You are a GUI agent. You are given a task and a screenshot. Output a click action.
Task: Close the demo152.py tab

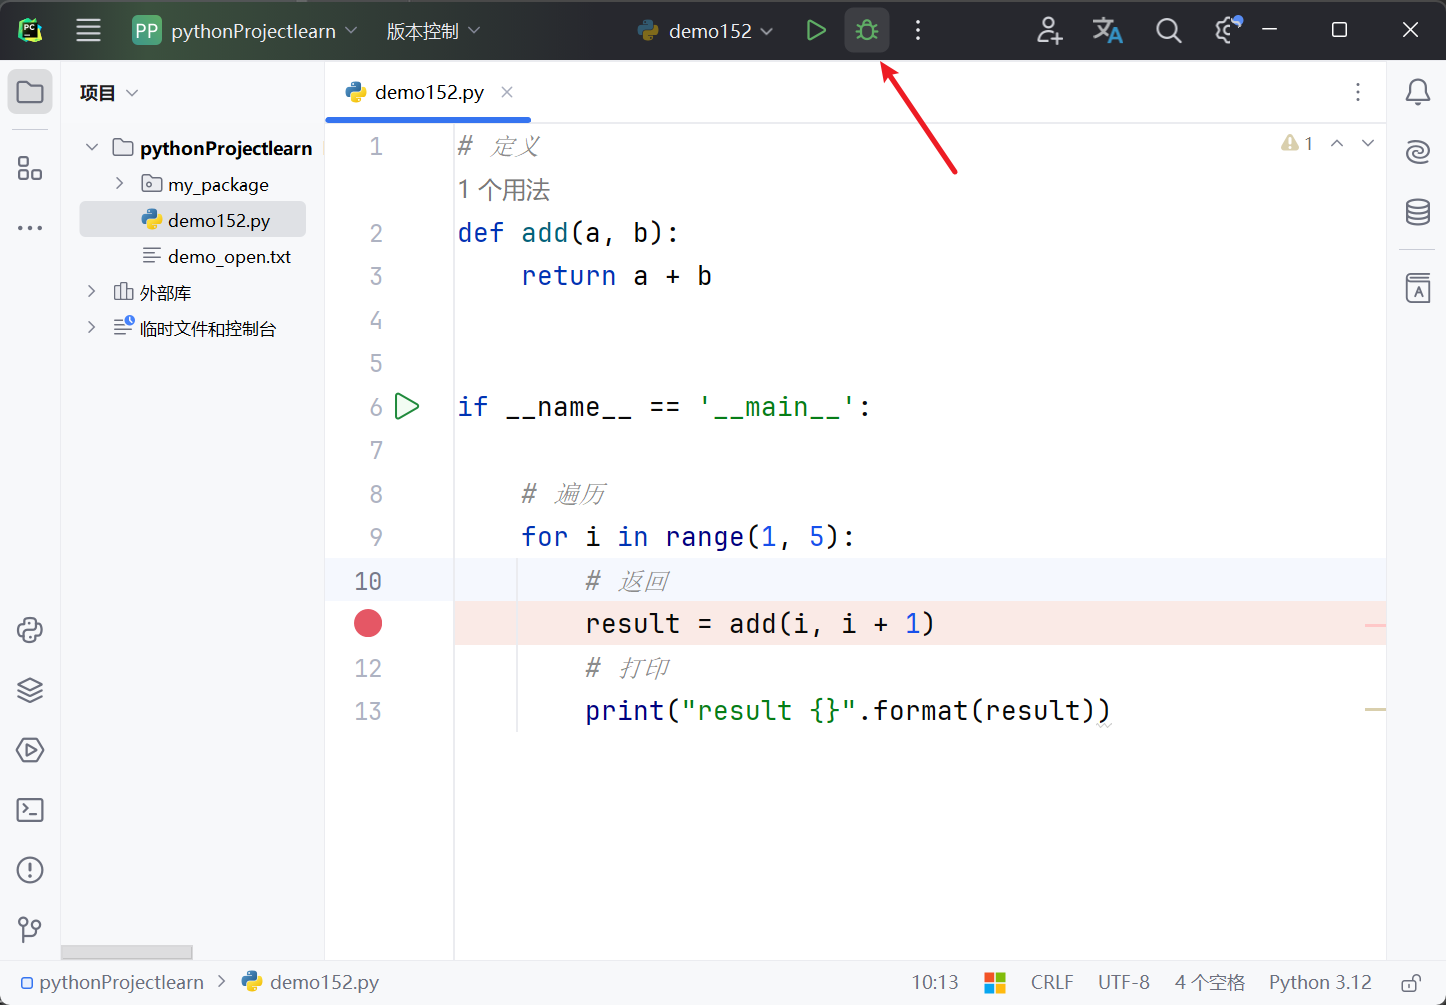[507, 92]
